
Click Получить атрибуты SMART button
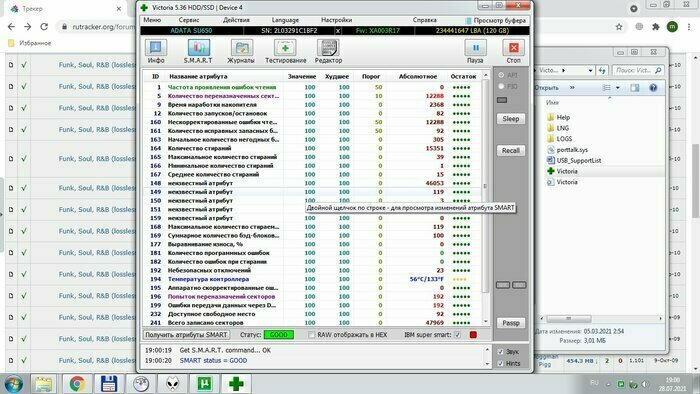(x=186, y=335)
